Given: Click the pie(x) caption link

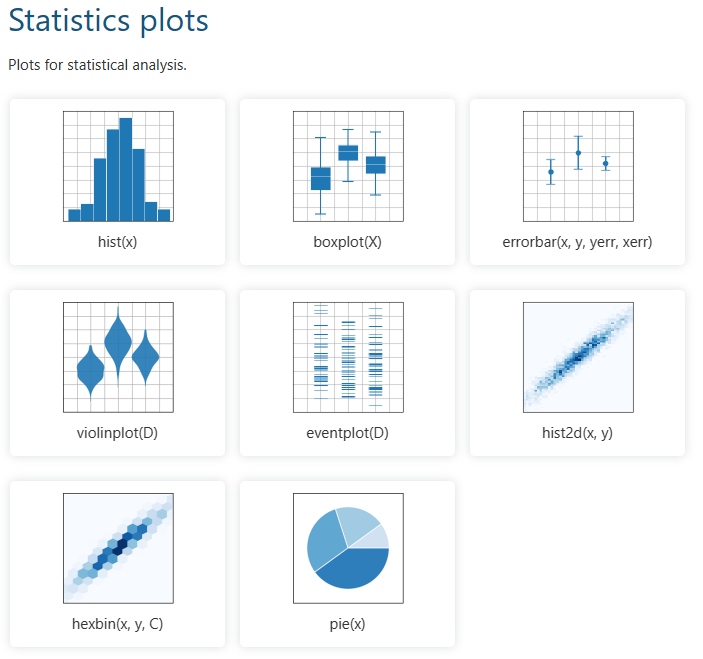Looking at the screenshot, I should tap(348, 624).
